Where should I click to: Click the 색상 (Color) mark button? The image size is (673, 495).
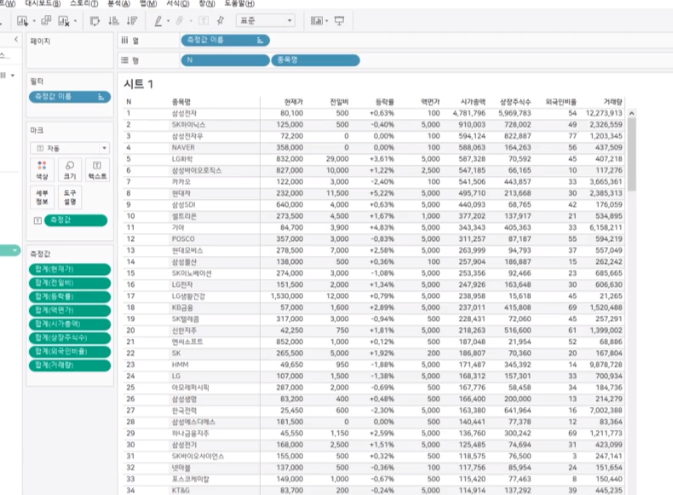coord(42,170)
